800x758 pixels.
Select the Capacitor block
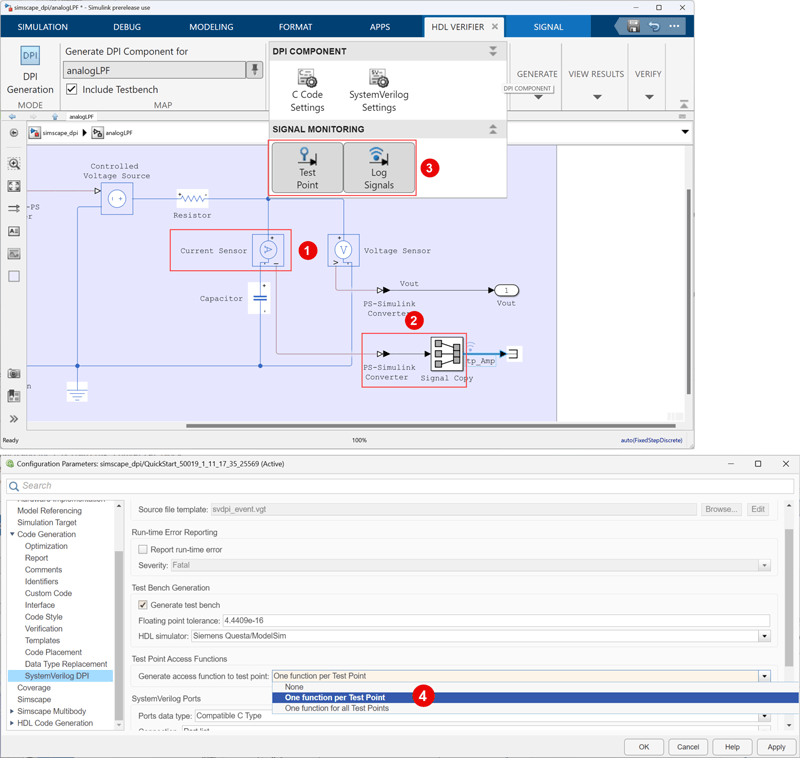tap(260, 298)
